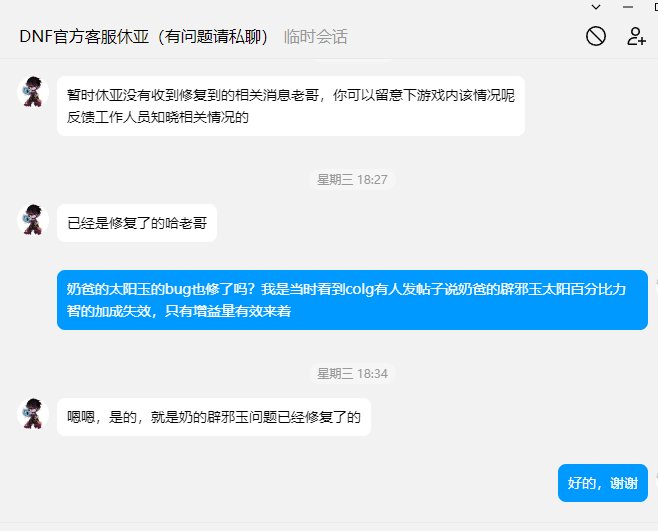This screenshot has width=658, height=531.
Task: Click own avatar next to '好的，谢谢' bubble
Action: pos(656,480)
